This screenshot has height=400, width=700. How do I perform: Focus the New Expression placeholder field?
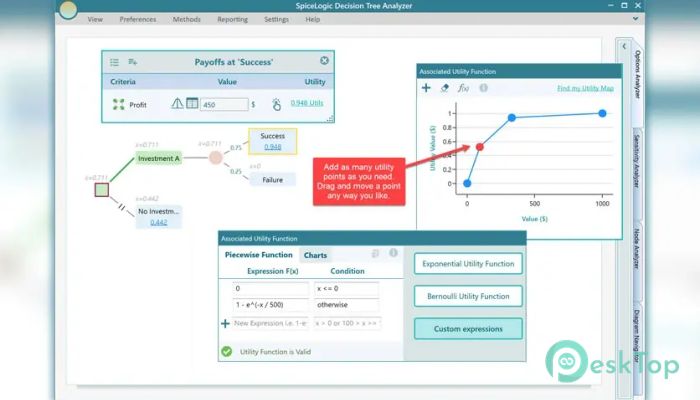271,323
